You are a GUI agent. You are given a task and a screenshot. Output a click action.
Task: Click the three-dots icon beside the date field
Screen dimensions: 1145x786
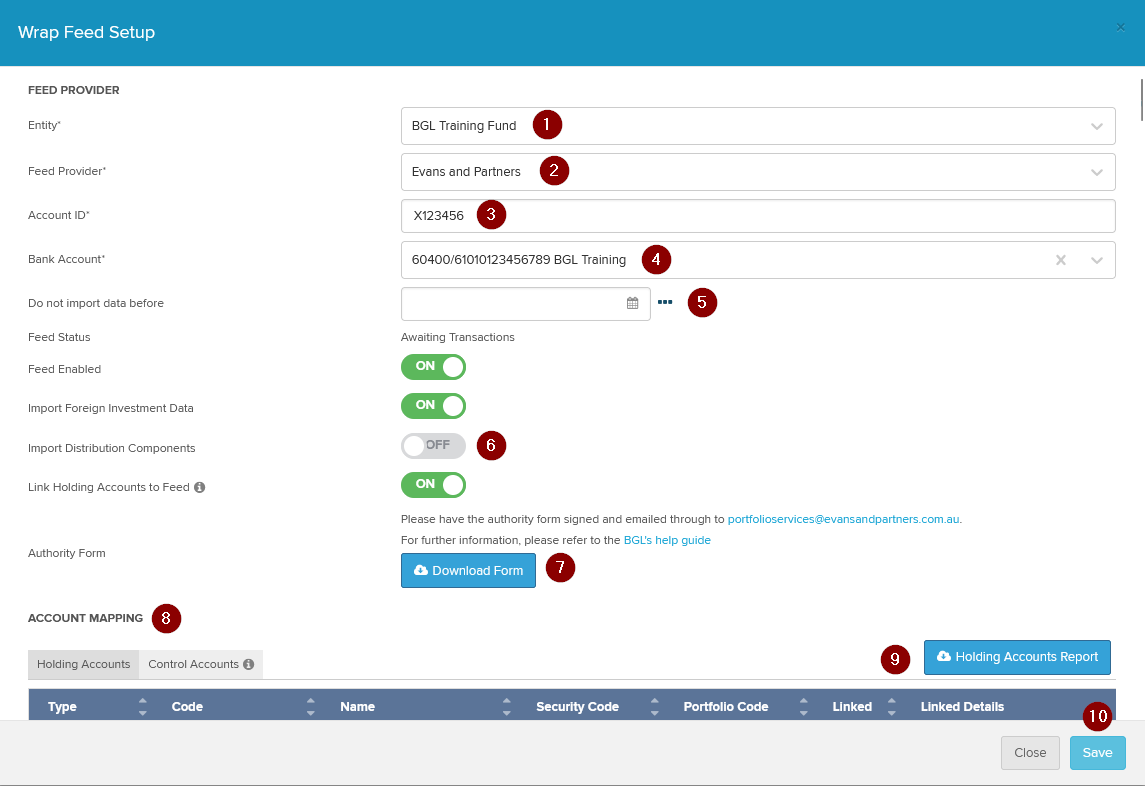(665, 302)
